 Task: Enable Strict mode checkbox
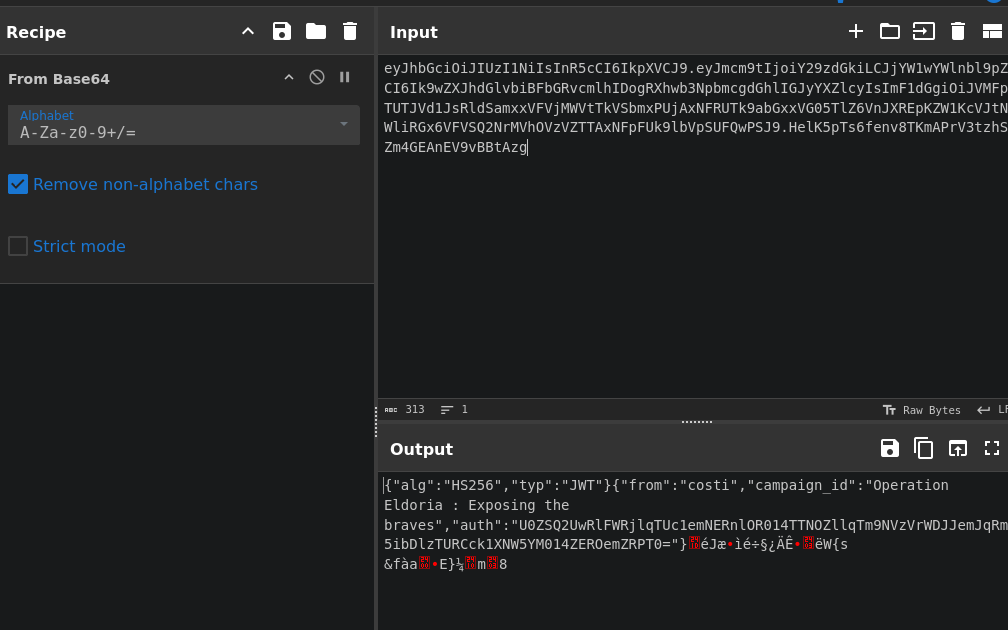click(18, 246)
